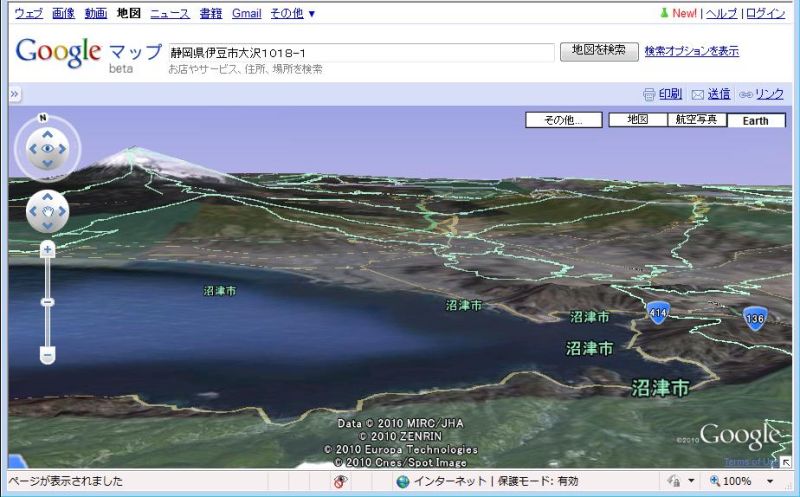The image size is (800, 497).
Task: Click the 印刷 print link
Action: (x=670, y=94)
